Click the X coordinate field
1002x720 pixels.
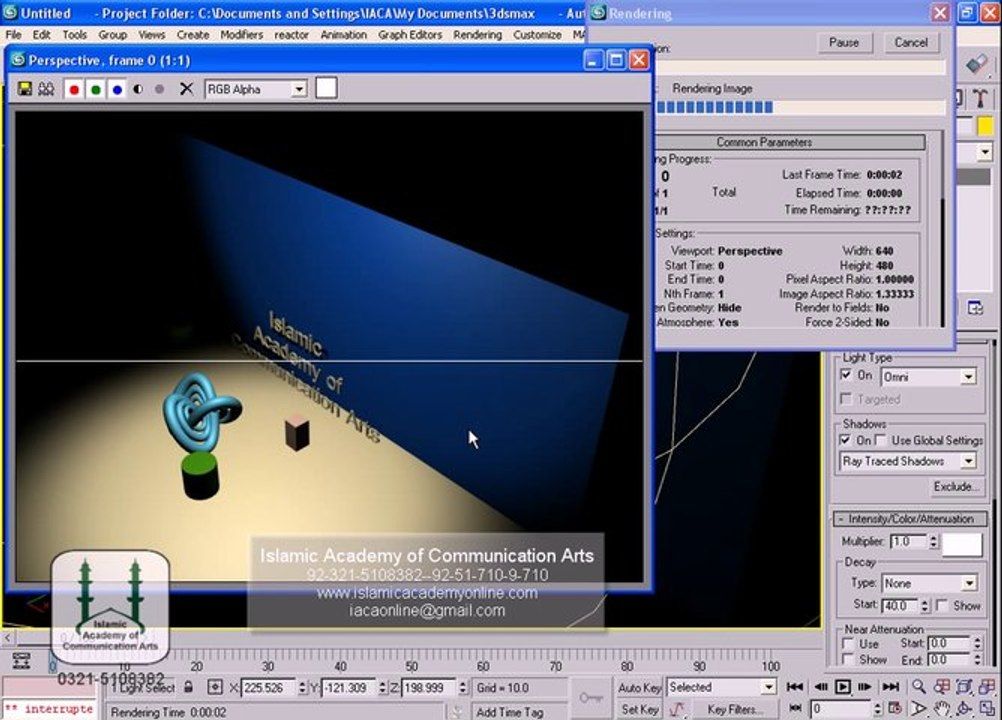(268, 688)
